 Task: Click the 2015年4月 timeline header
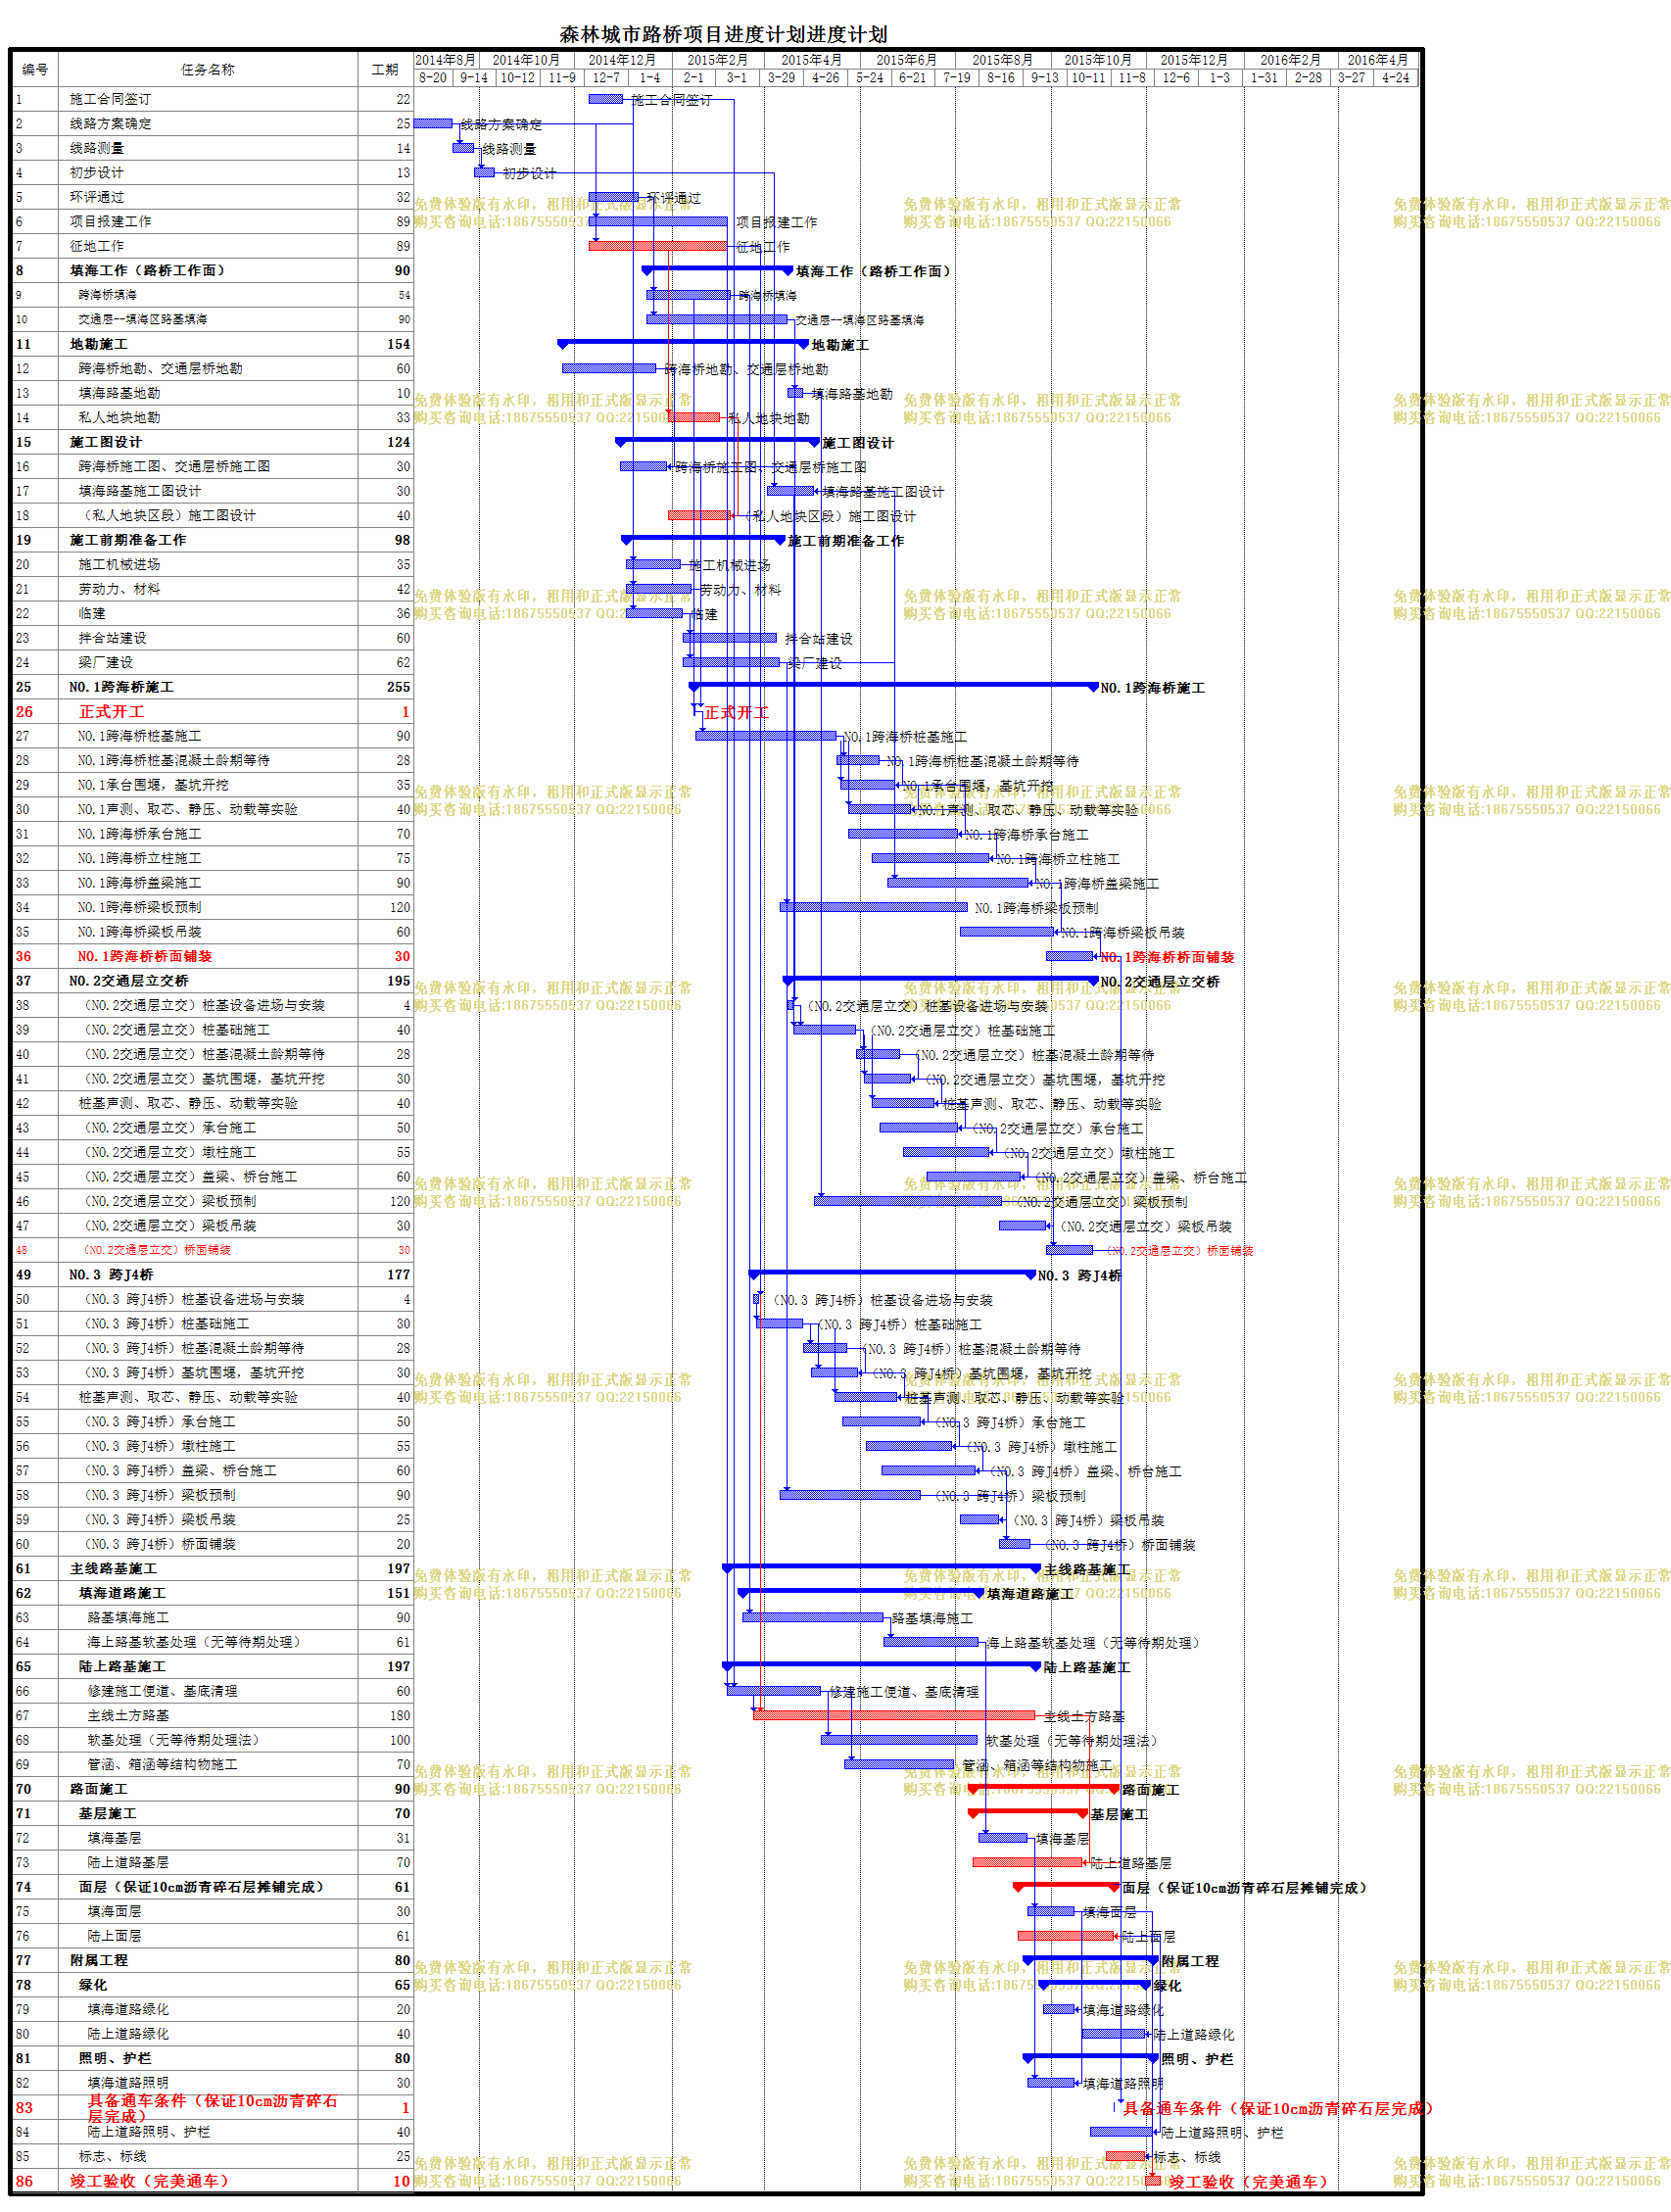tap(811, 60)
